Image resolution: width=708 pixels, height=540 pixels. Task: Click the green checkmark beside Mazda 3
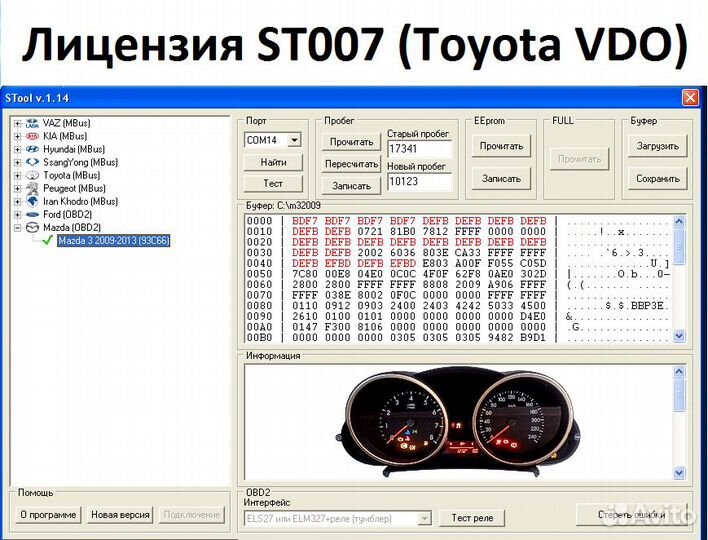tap(47, 241)
